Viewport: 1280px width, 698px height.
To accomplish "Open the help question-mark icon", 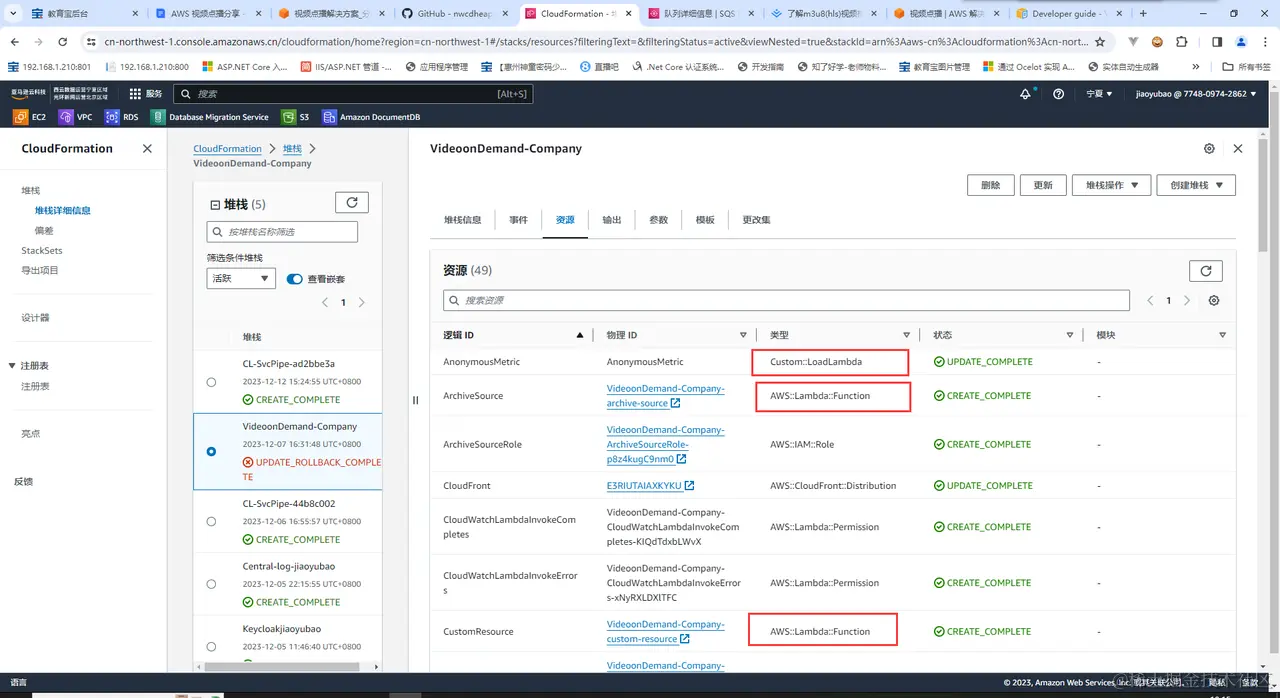I will point(1059,93).
